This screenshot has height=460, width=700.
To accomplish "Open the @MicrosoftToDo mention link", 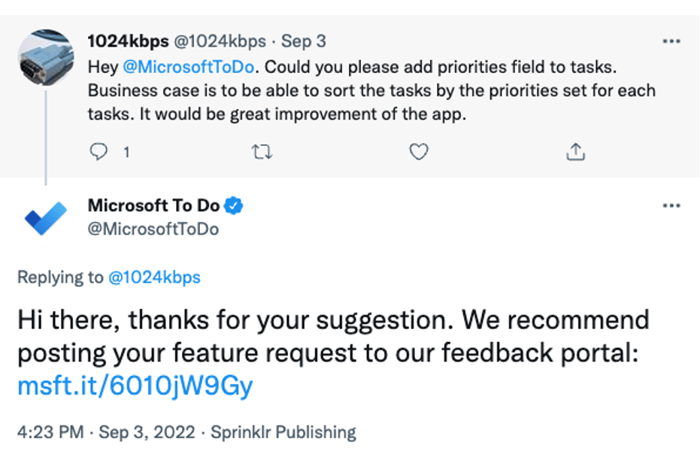I will 188,67.
